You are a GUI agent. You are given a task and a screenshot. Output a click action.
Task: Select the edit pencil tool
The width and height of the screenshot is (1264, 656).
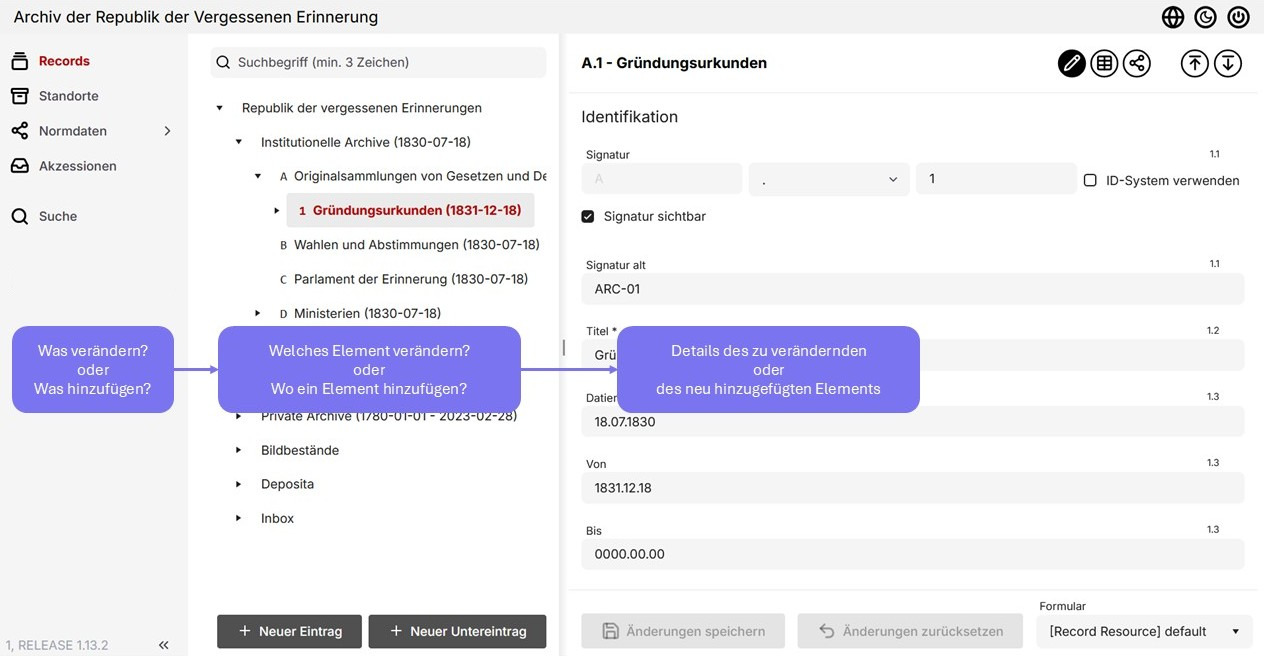[x=1071, y=63]
